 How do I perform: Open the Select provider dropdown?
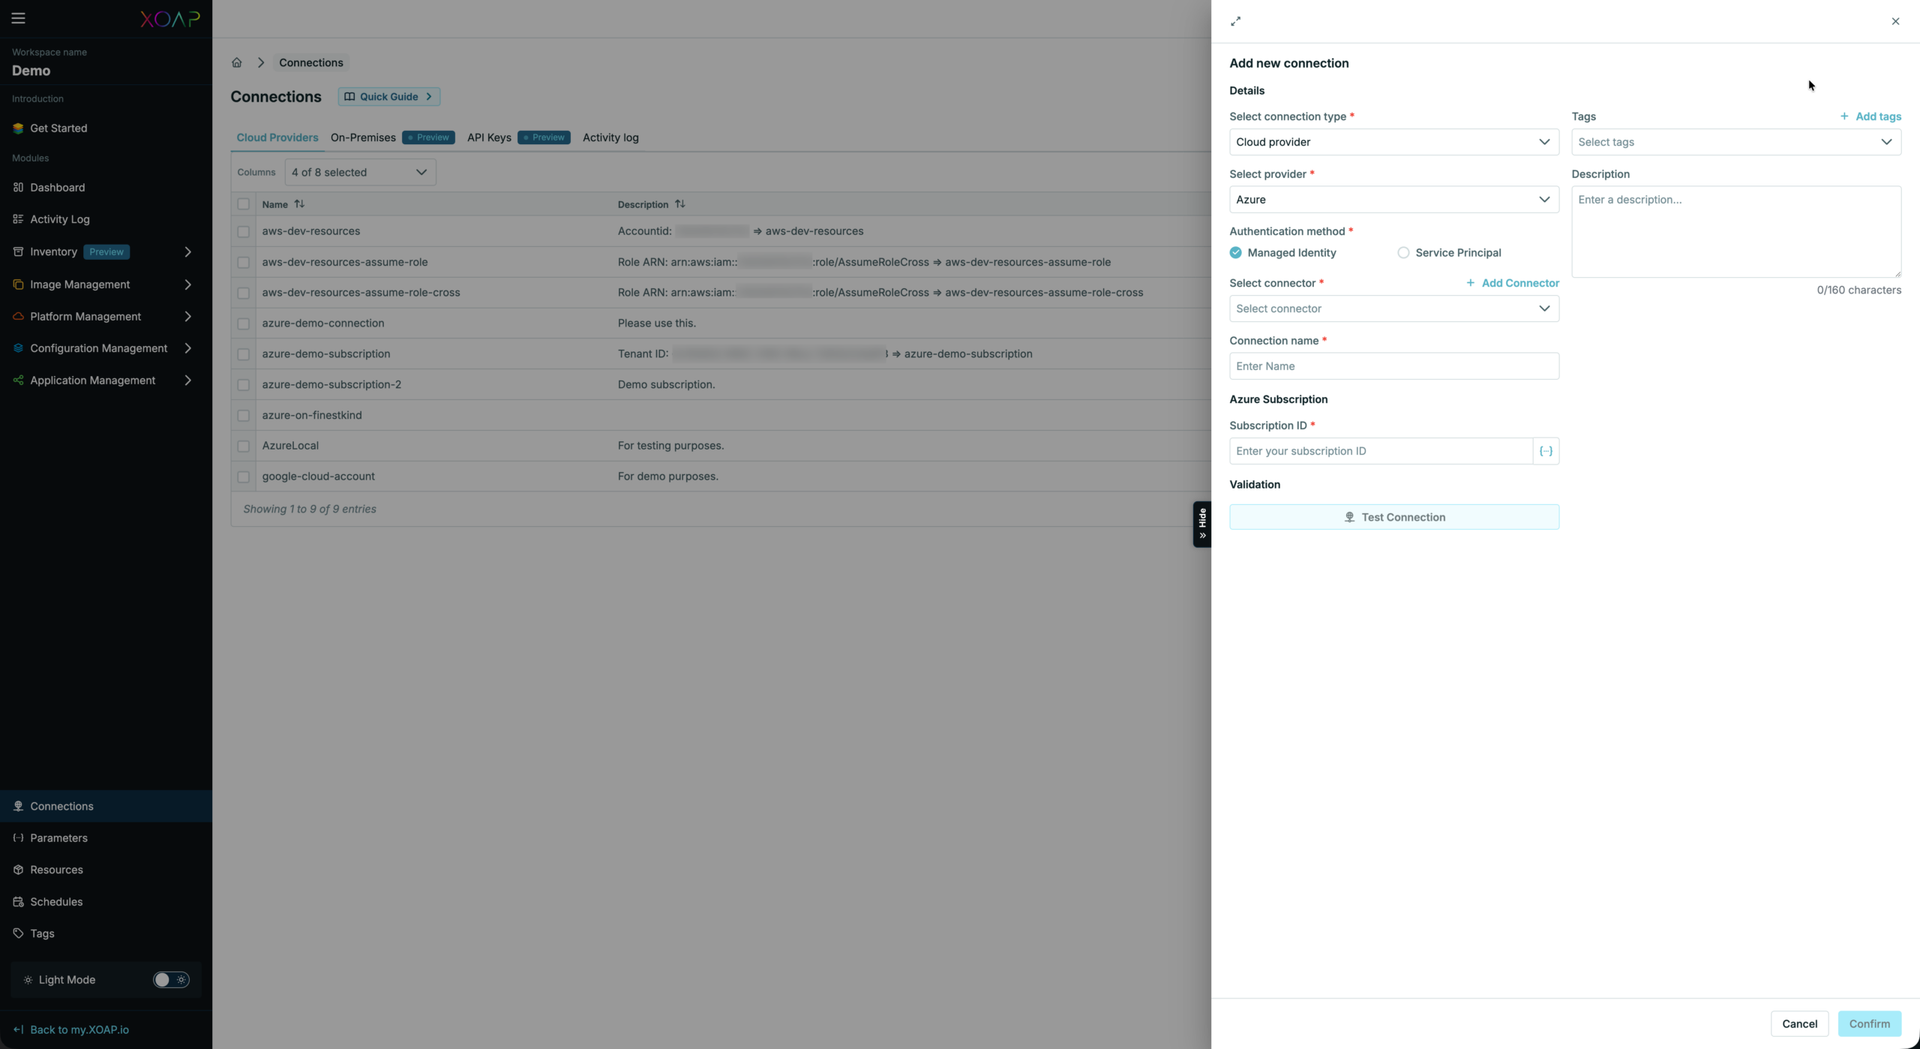[x=1393, y=200]
